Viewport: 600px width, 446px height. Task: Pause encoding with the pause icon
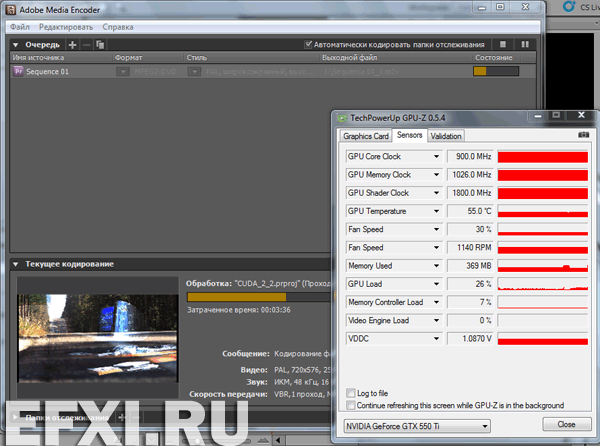point(525,44)
